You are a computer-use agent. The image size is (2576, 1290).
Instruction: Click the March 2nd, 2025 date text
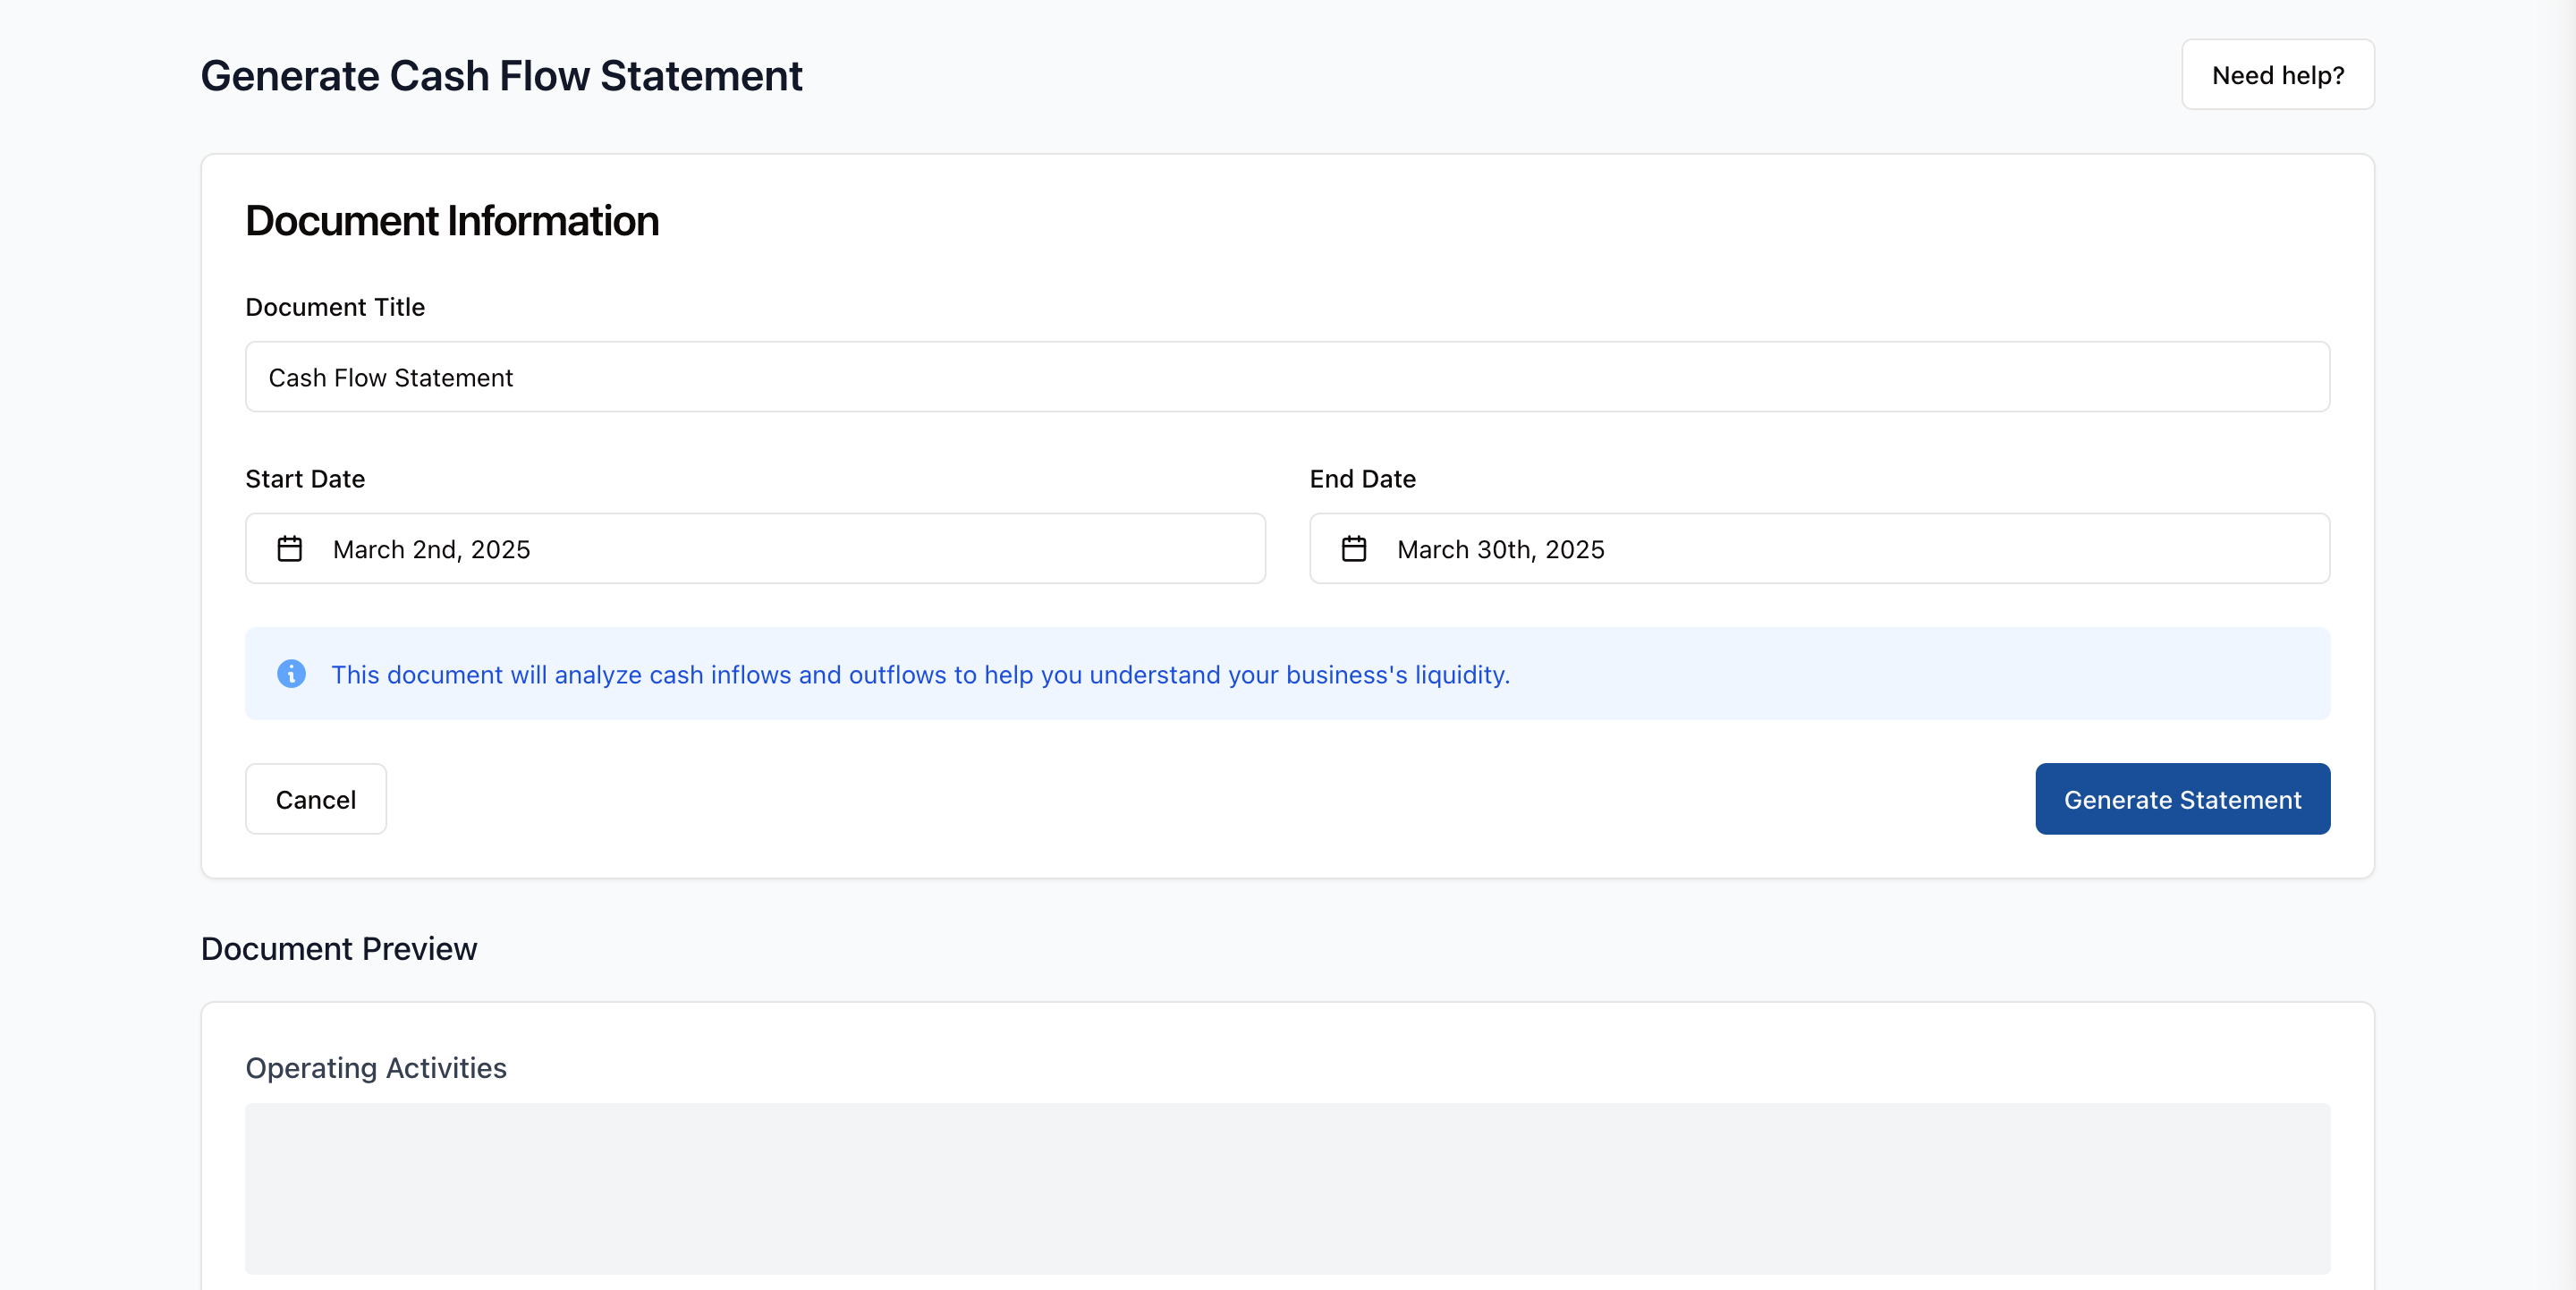point(431,550)
